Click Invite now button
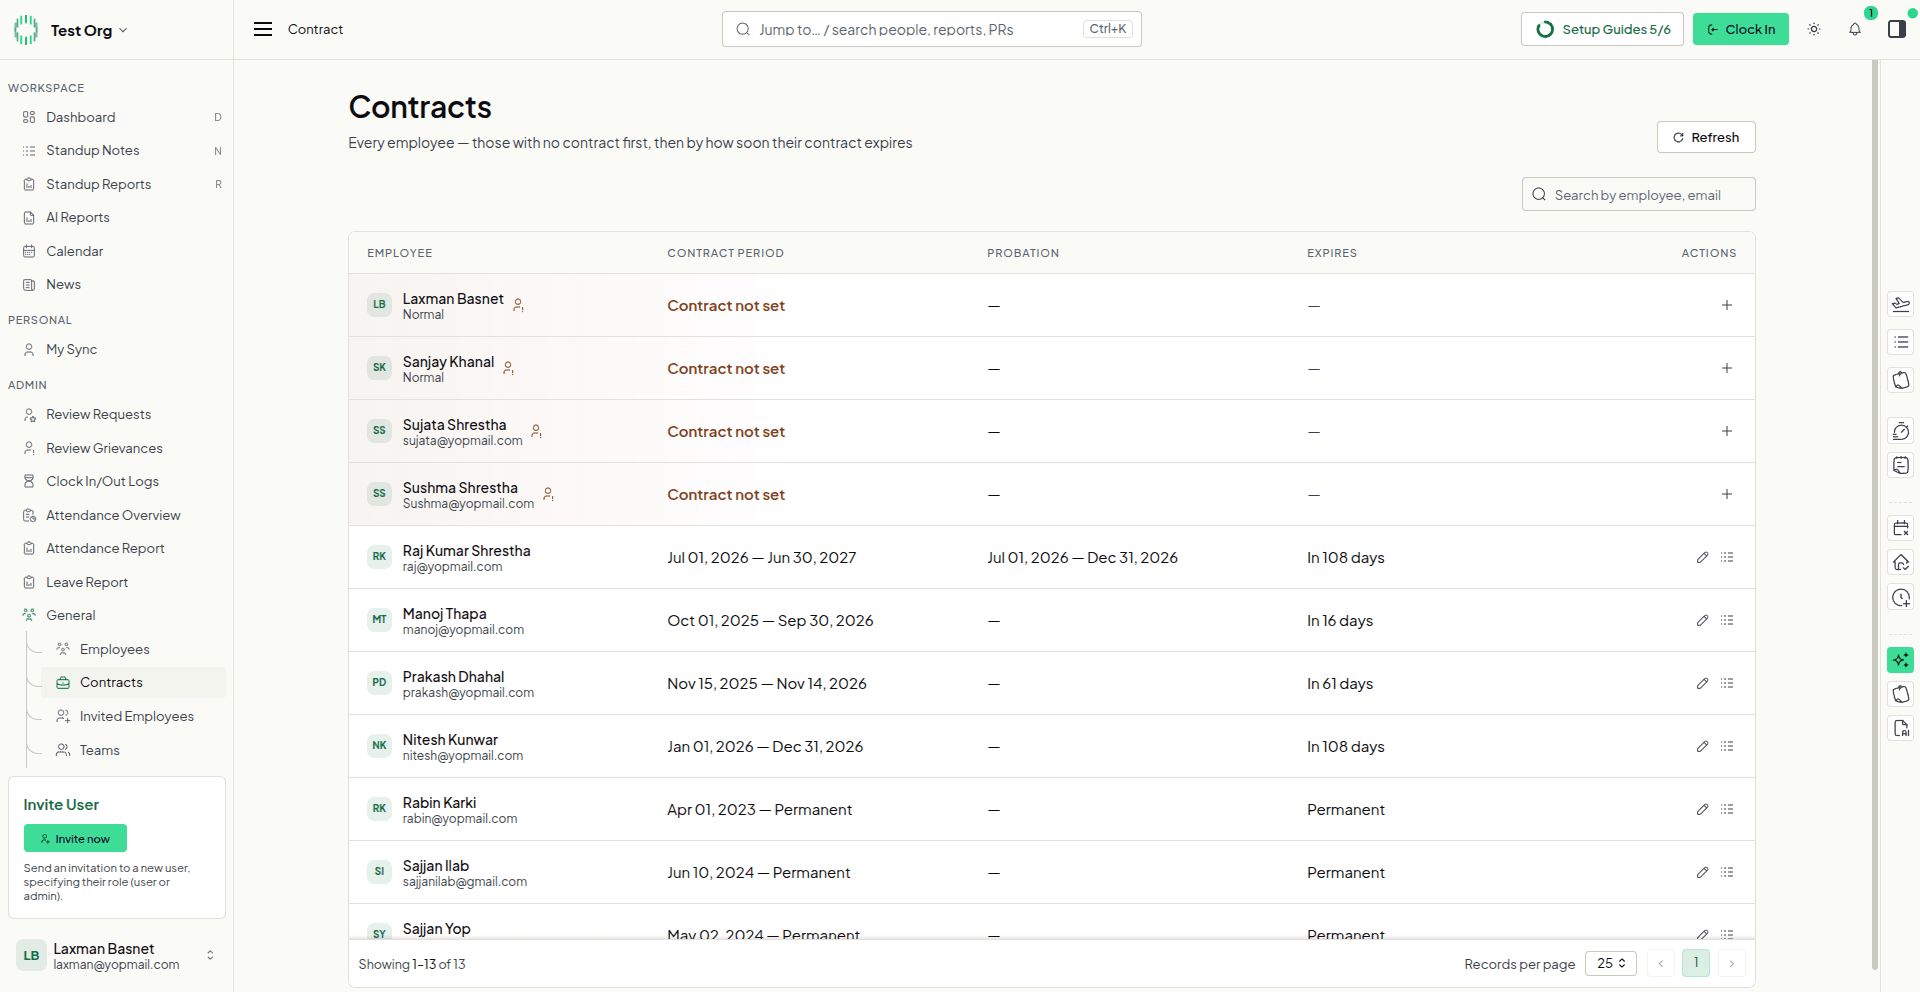Image resolution: width=1920 pixels, height=992 pixels. pyautogui.click(x=75, y=838)
